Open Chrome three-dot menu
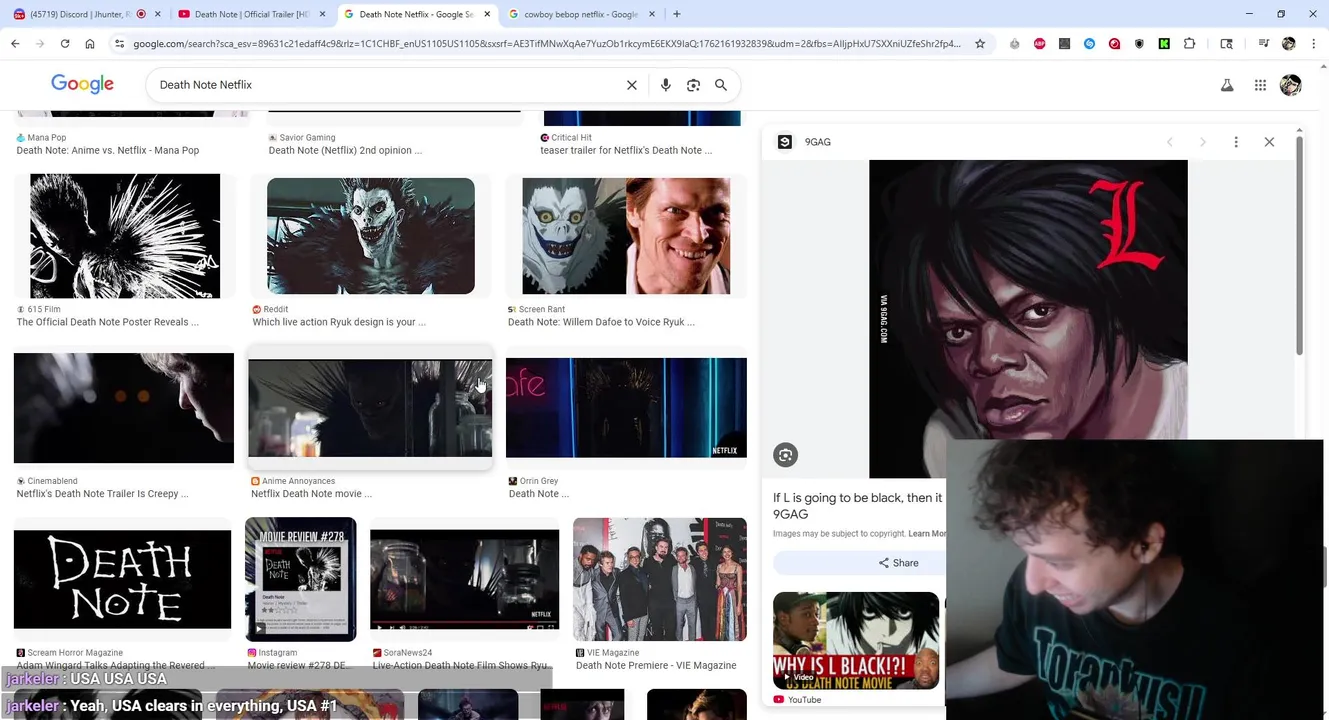 (1313, 44)
